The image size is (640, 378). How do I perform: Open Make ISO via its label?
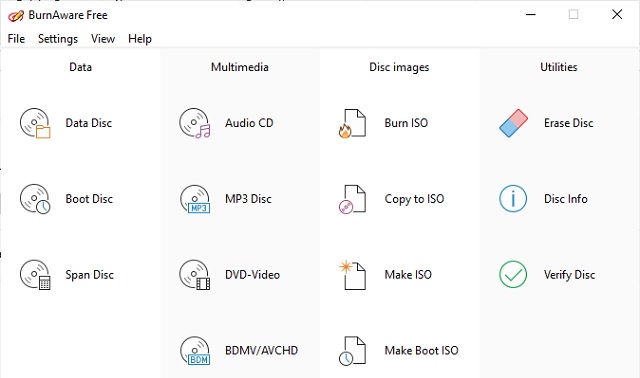click(408, 275)
